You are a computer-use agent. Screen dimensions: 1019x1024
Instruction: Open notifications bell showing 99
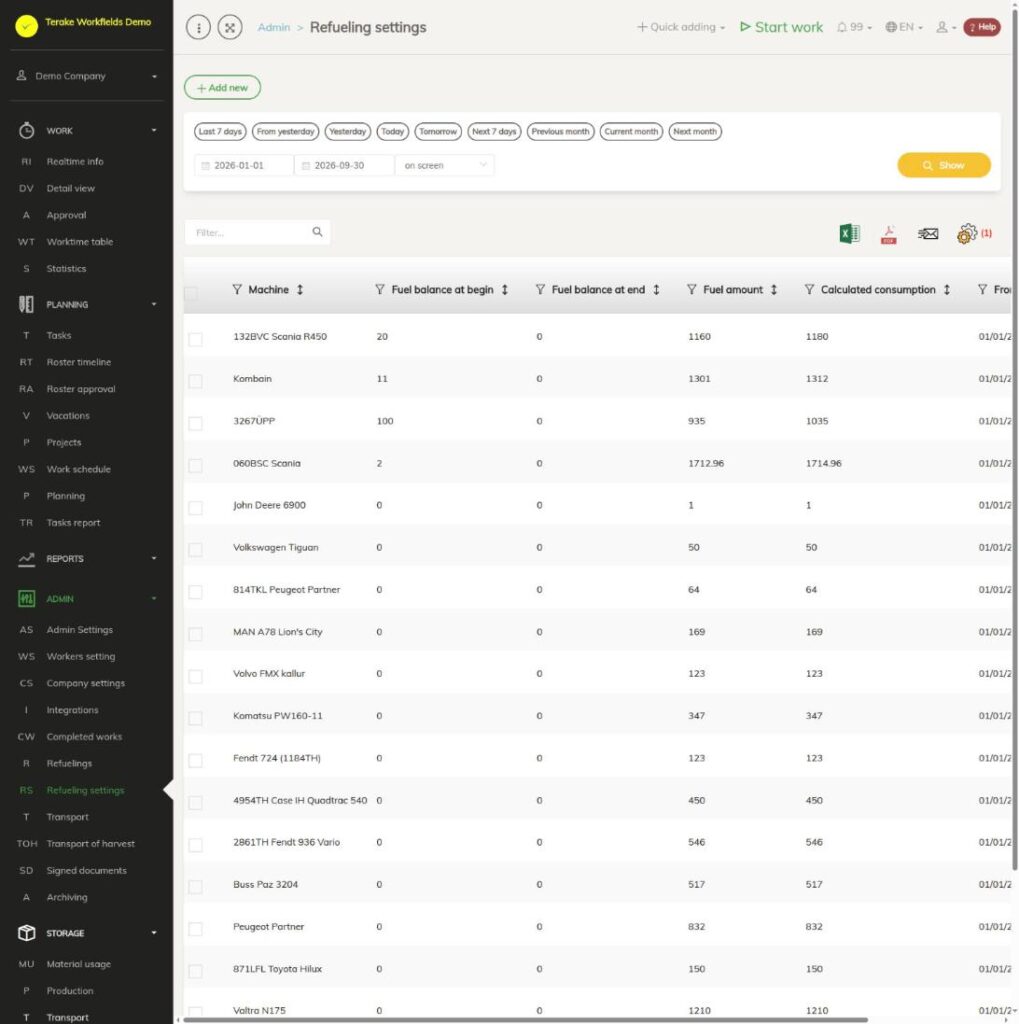pyautogui.click(x=854, y=27)
